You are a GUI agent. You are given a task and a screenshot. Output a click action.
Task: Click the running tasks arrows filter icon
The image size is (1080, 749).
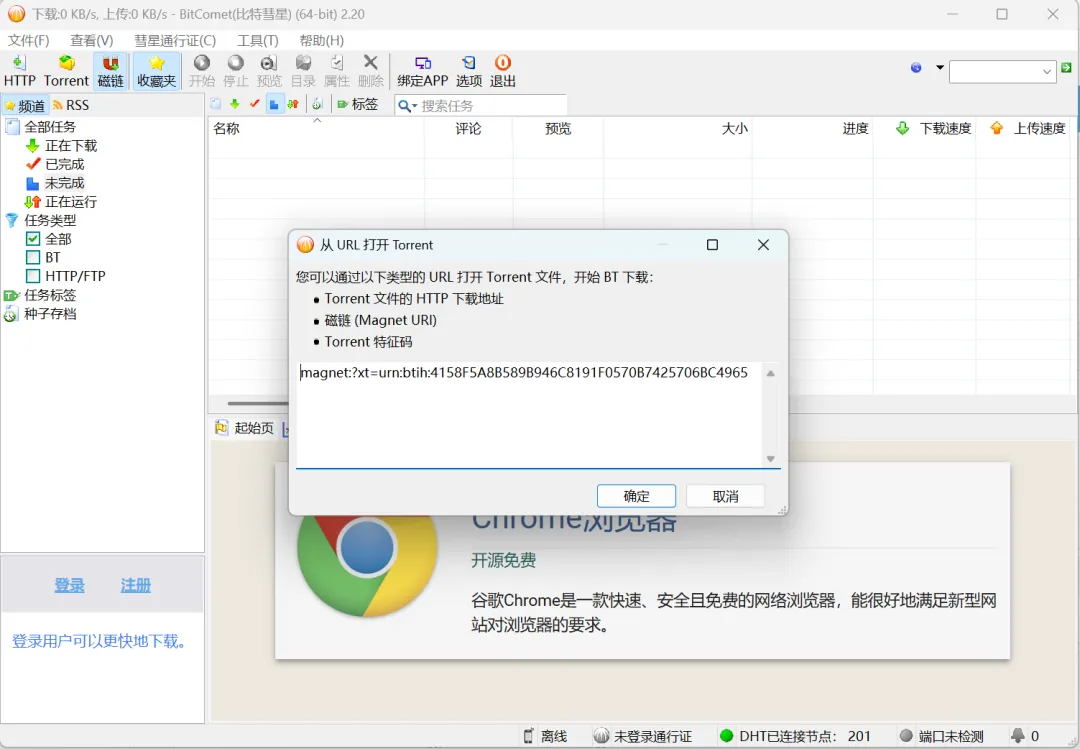(x=293, y=104)
